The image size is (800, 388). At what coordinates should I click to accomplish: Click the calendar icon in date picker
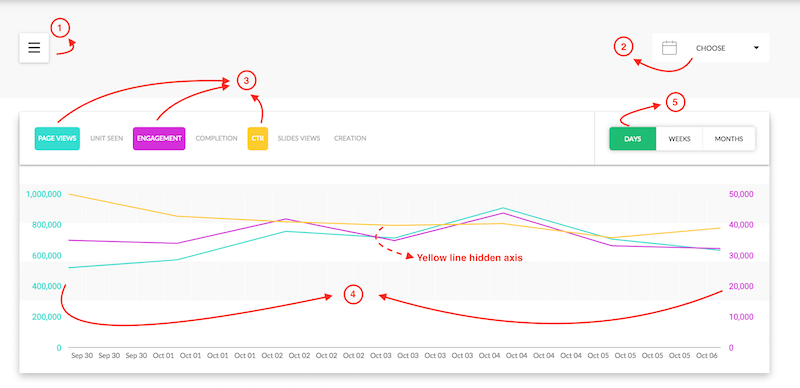click(669, 48)
